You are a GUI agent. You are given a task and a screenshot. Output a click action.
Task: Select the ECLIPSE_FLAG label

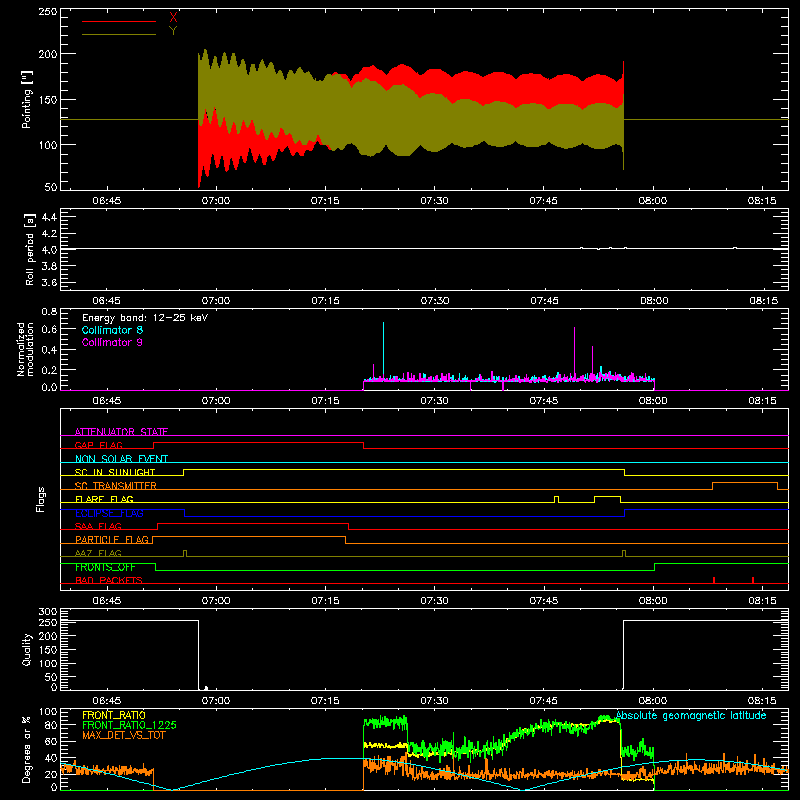point(109,513)
